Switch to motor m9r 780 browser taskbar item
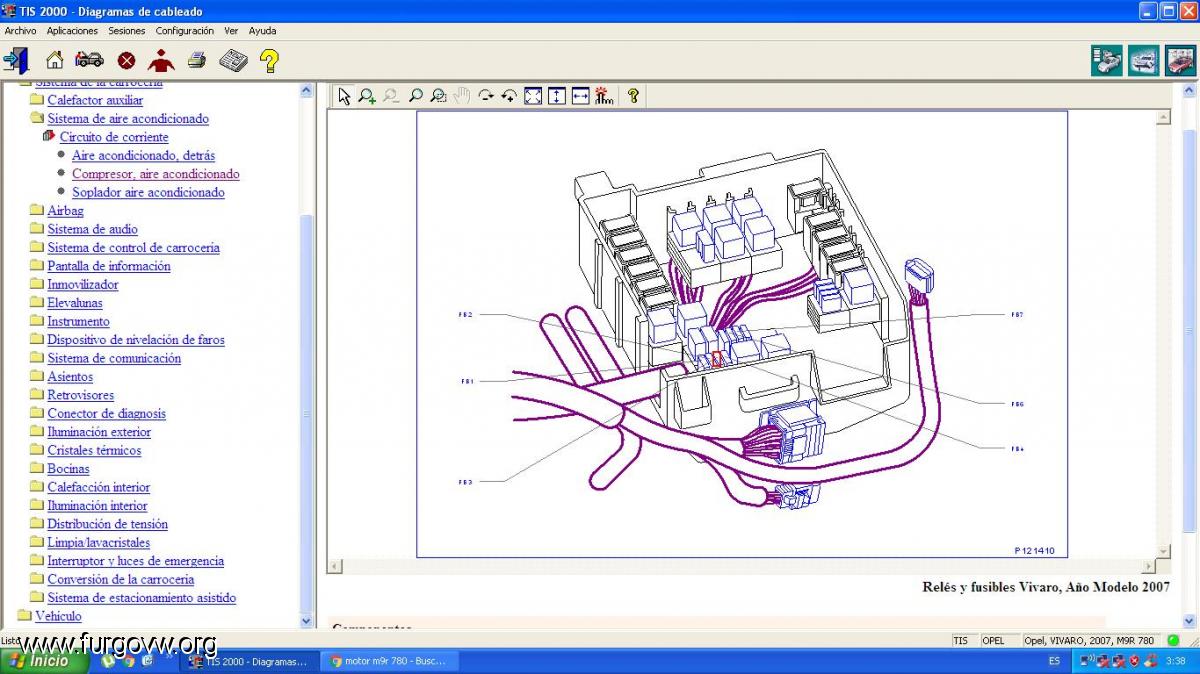The width and height of the screenshot is (1200, 674). [392, 661]
